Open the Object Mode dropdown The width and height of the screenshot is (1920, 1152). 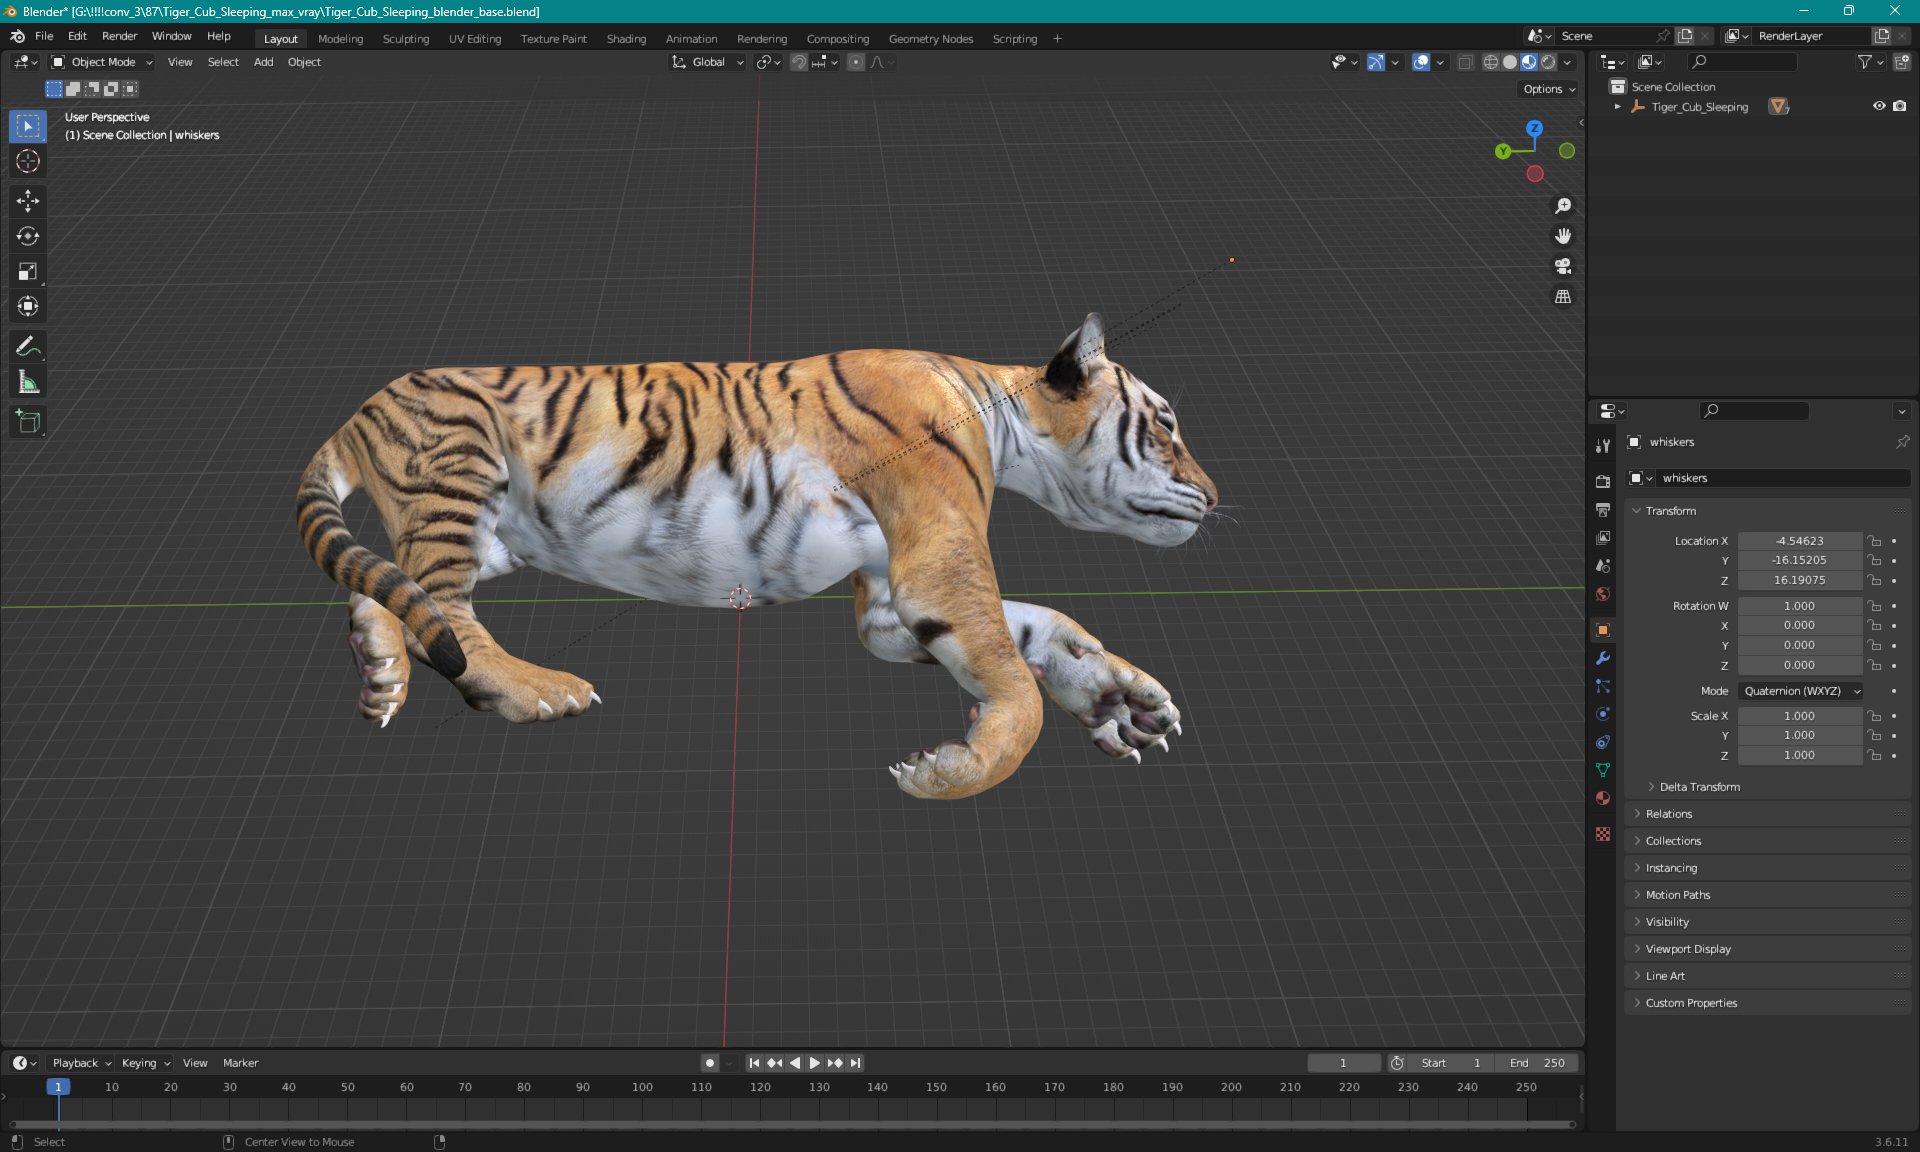click(102, 62)
